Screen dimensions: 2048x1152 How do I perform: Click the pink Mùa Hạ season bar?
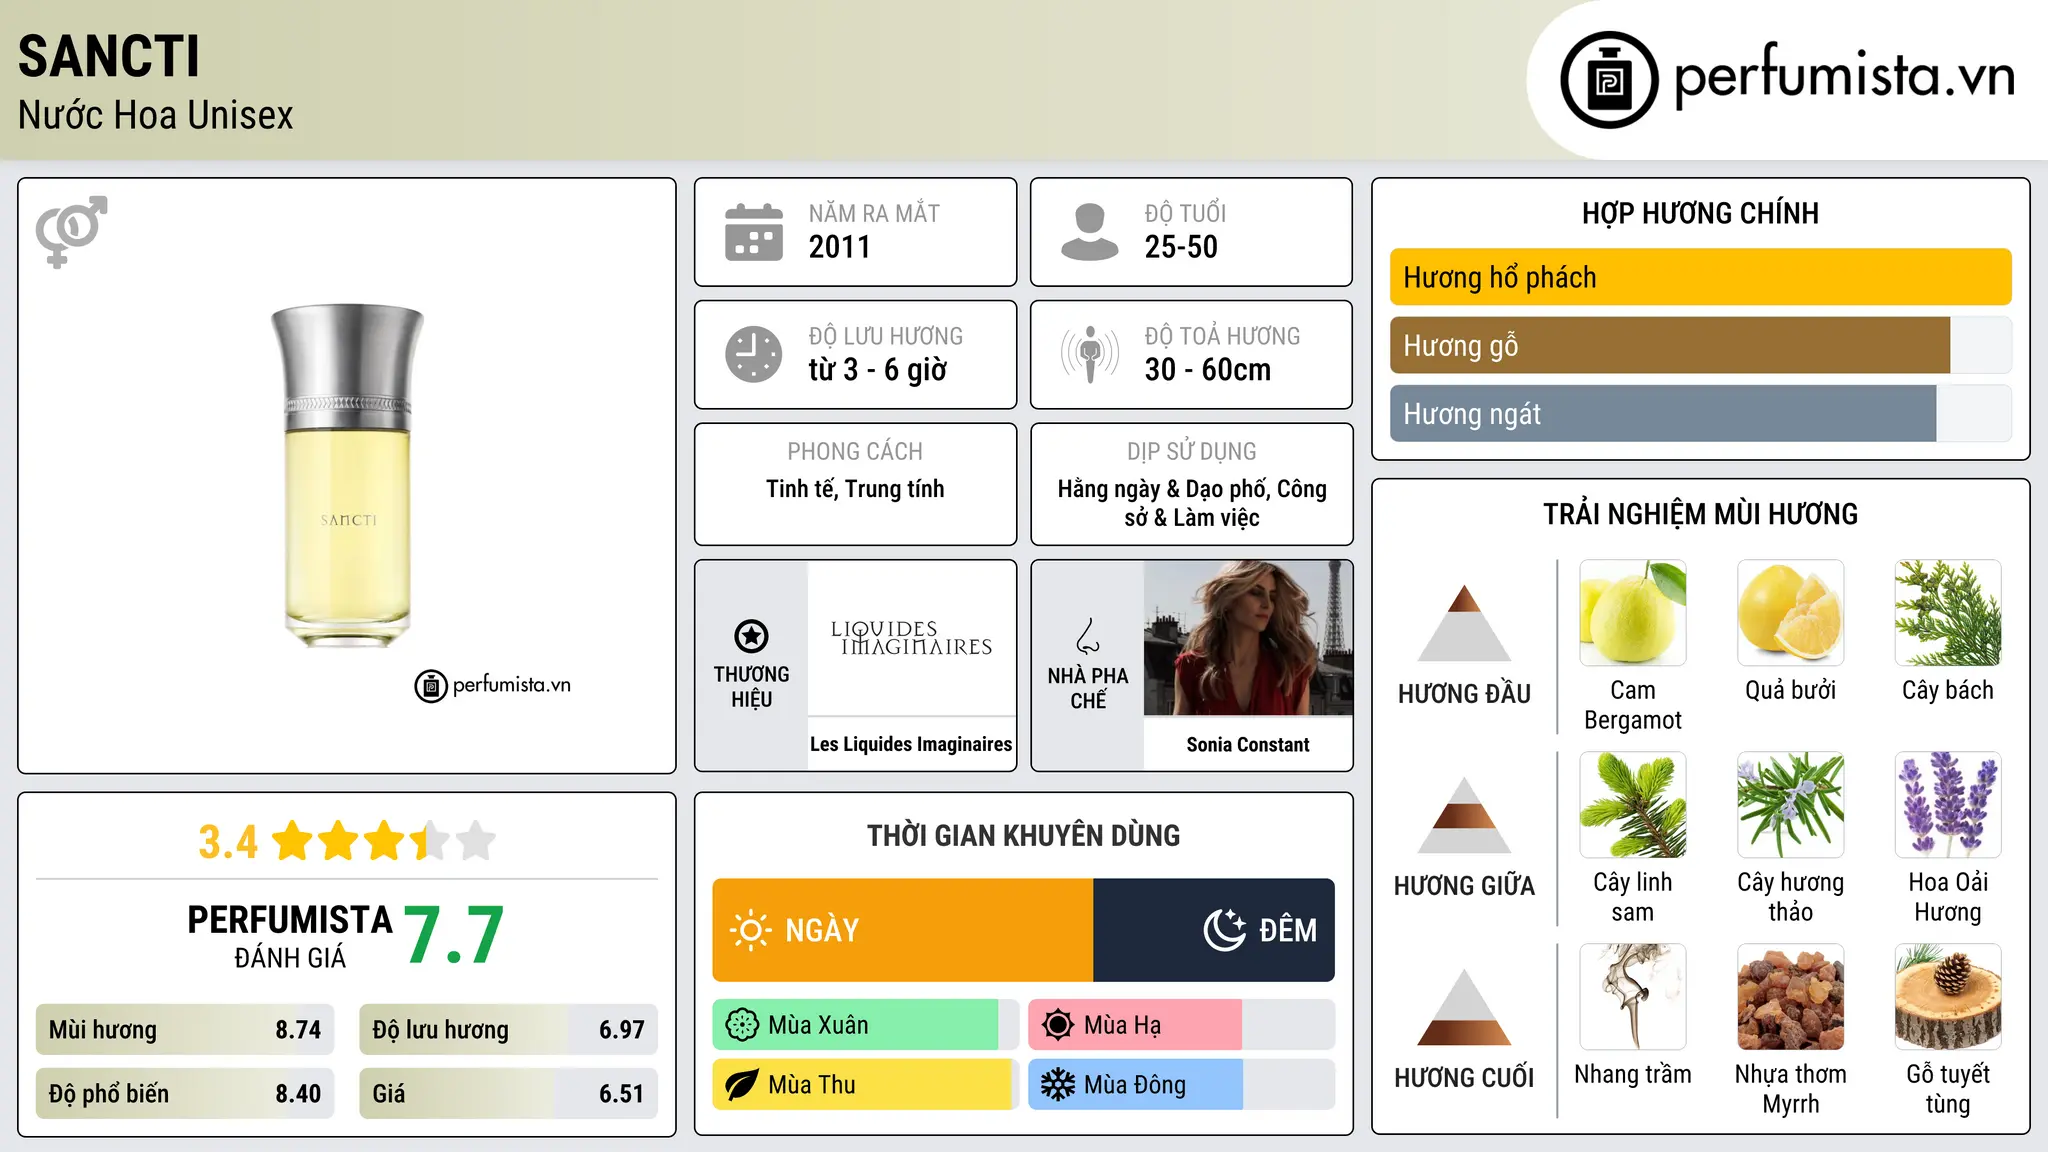coord(1135,1025)
